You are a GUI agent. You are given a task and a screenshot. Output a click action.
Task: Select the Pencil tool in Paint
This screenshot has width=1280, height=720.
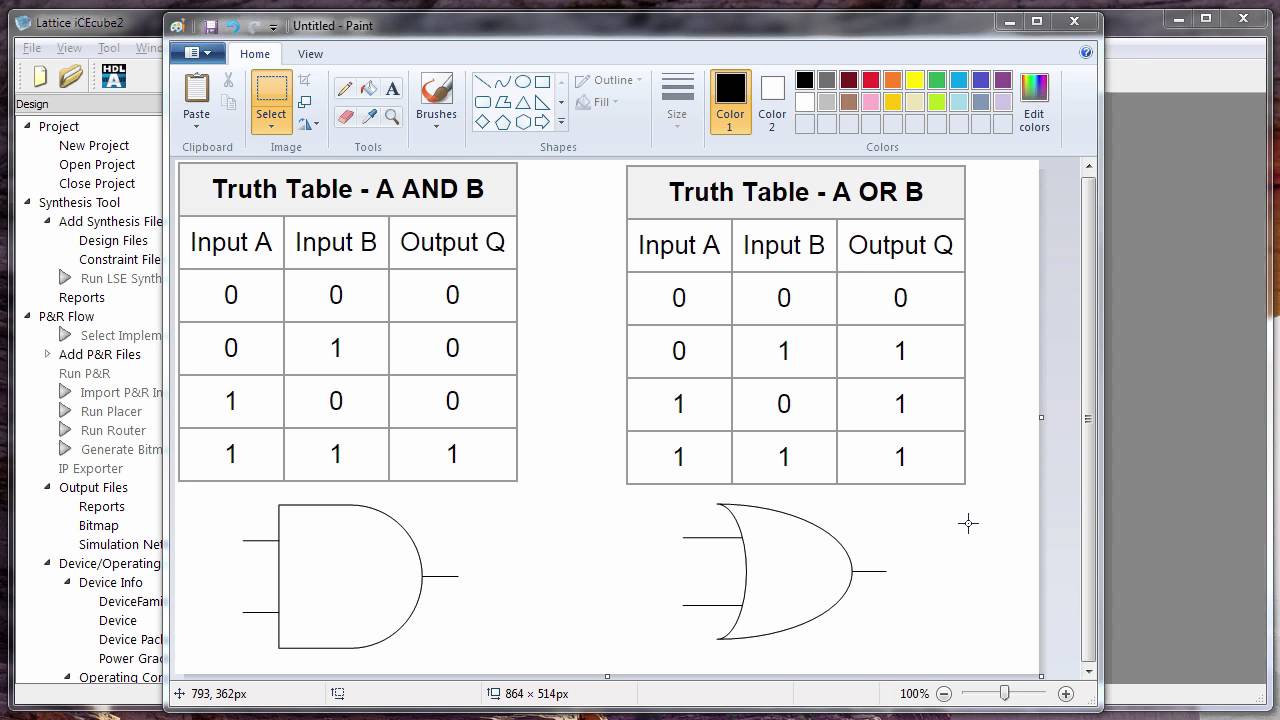(x=345, y=88)
